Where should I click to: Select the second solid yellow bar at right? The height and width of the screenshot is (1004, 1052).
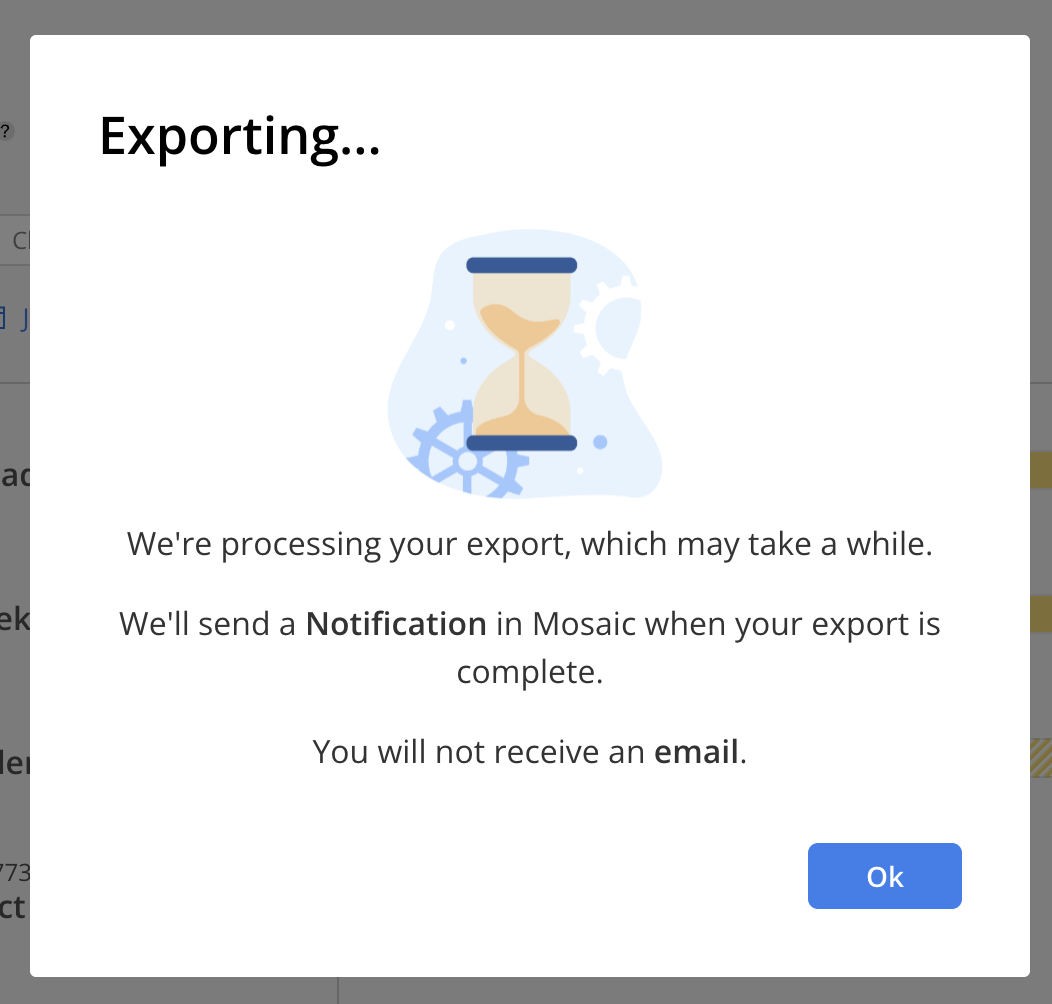pyautogui.click(x=1041, y=614)
